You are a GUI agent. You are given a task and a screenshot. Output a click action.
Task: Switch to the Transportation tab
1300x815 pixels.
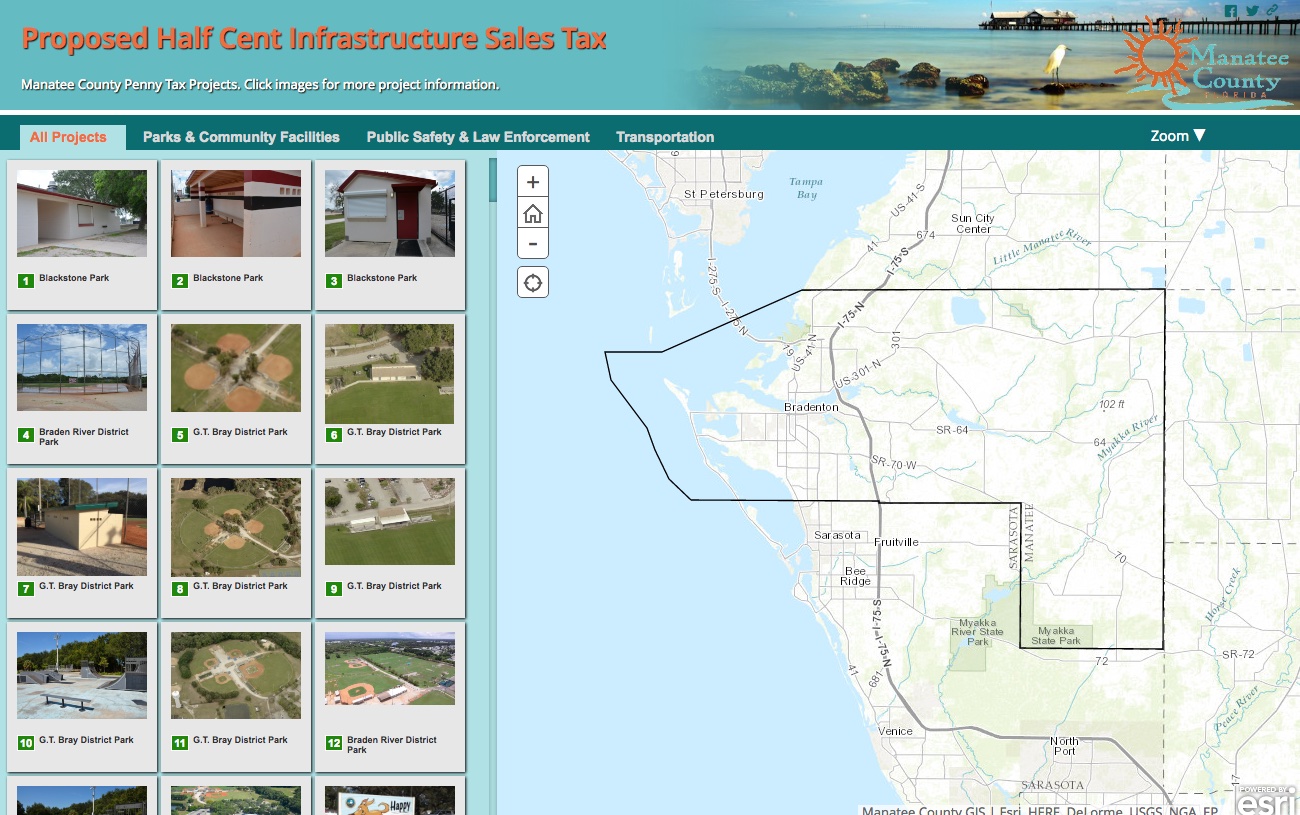(665, 138)
